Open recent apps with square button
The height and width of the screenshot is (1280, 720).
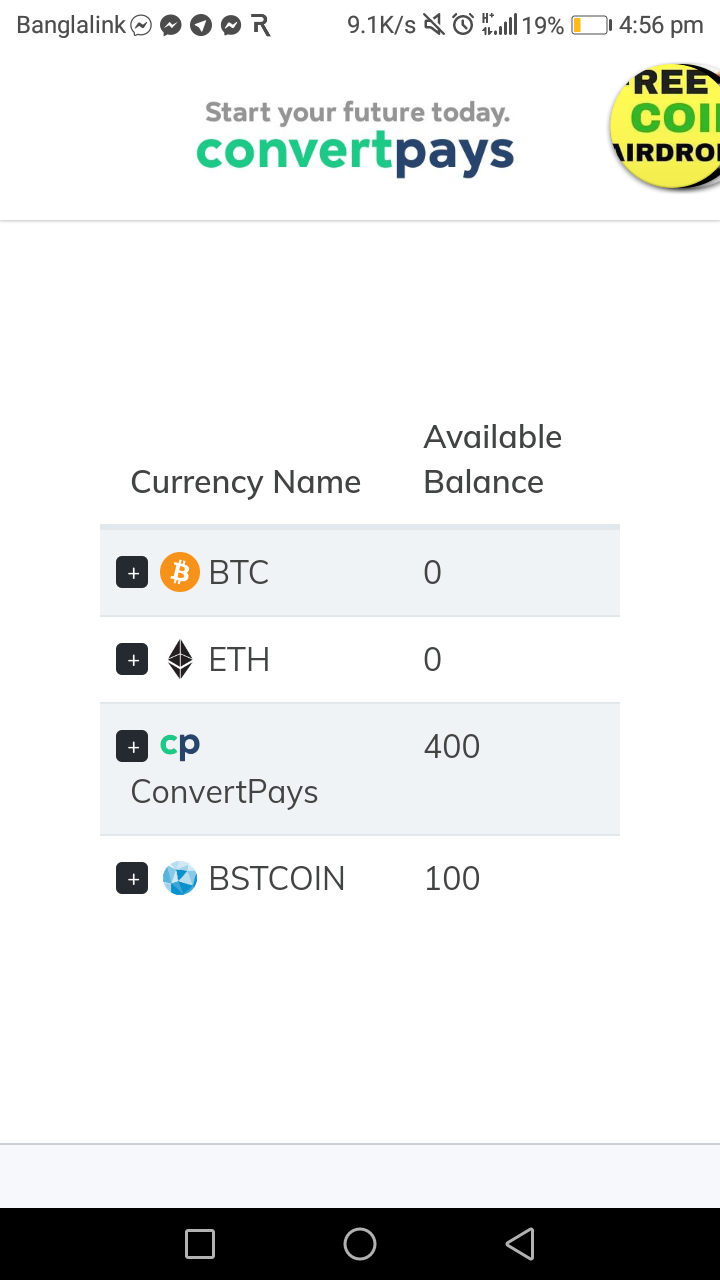pos(200,1244)
